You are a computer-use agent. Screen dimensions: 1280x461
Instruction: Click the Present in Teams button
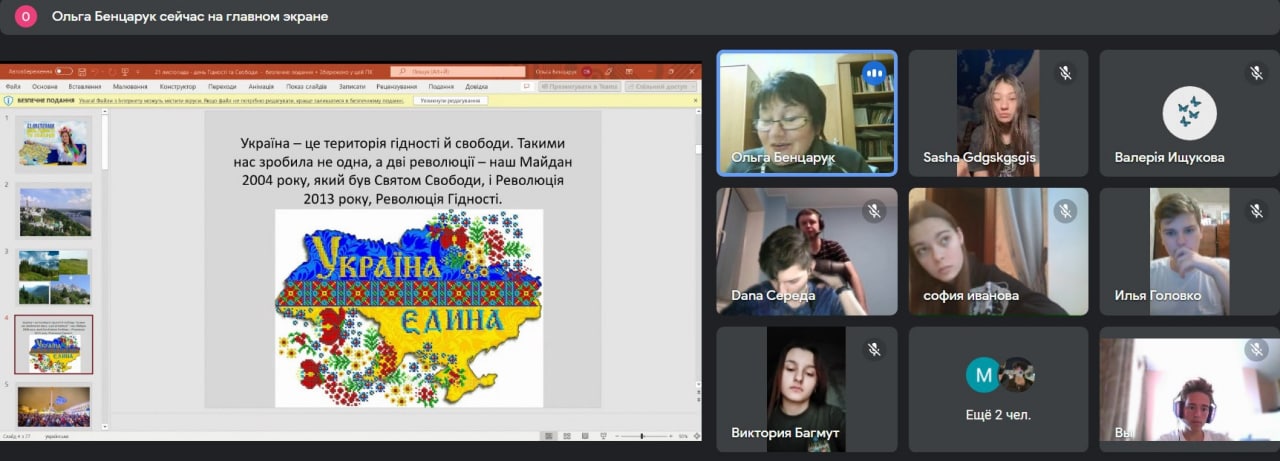tap(579, 87)
